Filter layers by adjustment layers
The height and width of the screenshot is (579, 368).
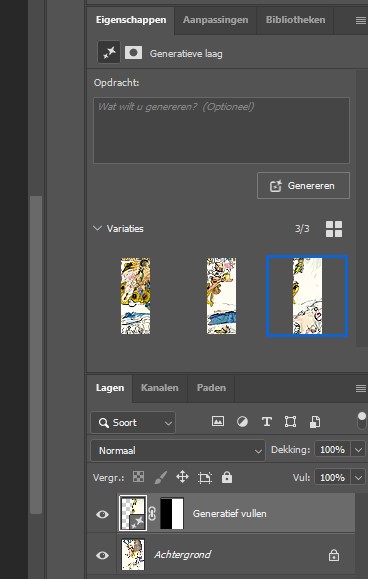pos(242,421)
